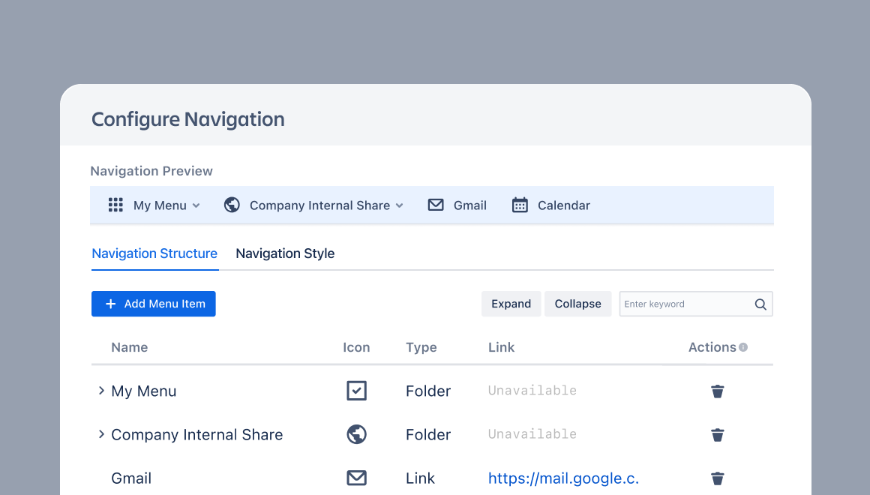The image size is (870, 495).
Task: Switch to Navigation Style tab
Action: click(x=285, y=253)
